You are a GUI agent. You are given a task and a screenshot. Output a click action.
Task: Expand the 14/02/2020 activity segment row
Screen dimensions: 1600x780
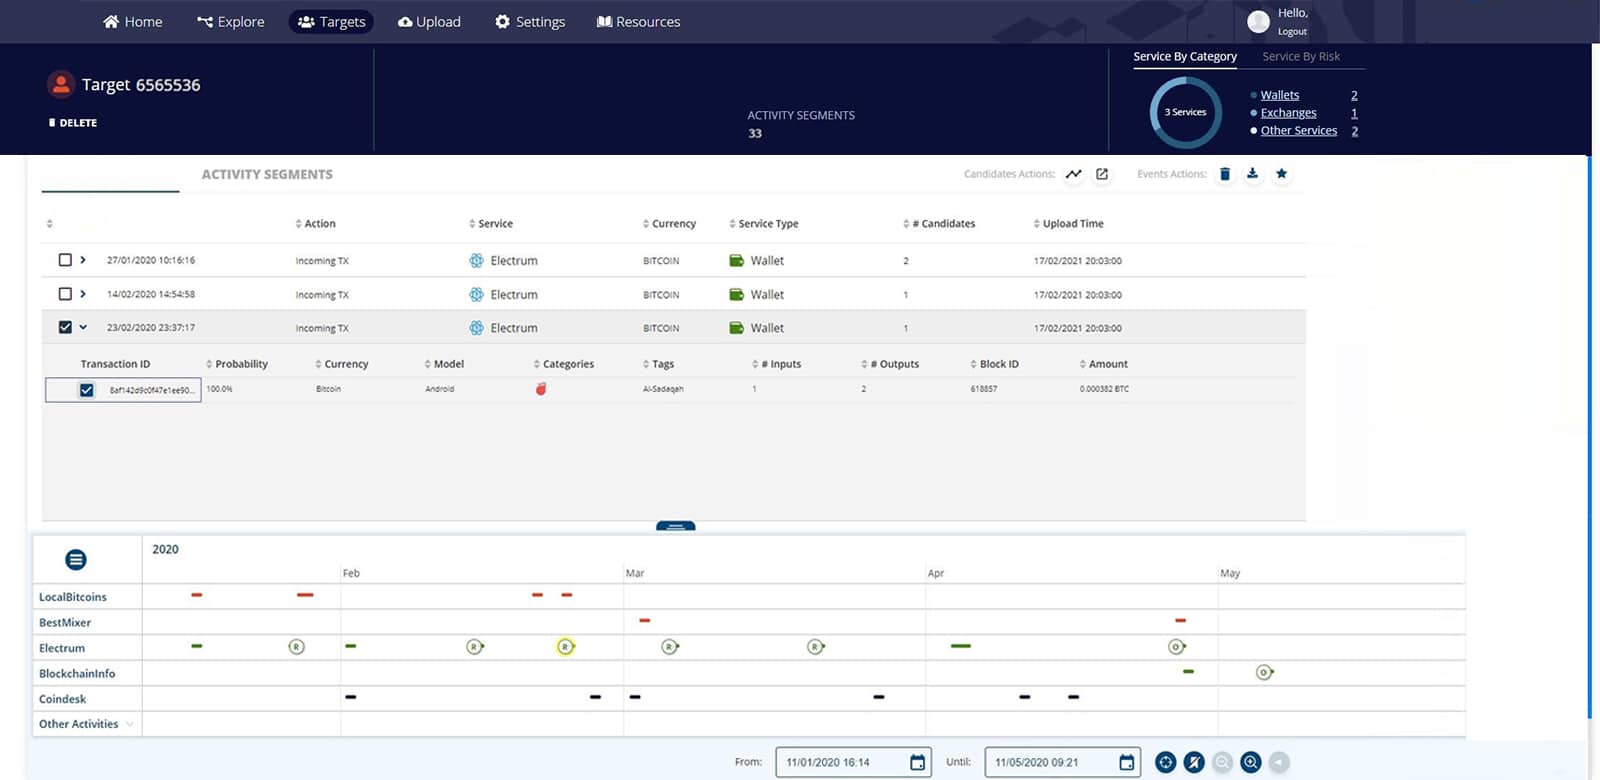pos(83,294)
